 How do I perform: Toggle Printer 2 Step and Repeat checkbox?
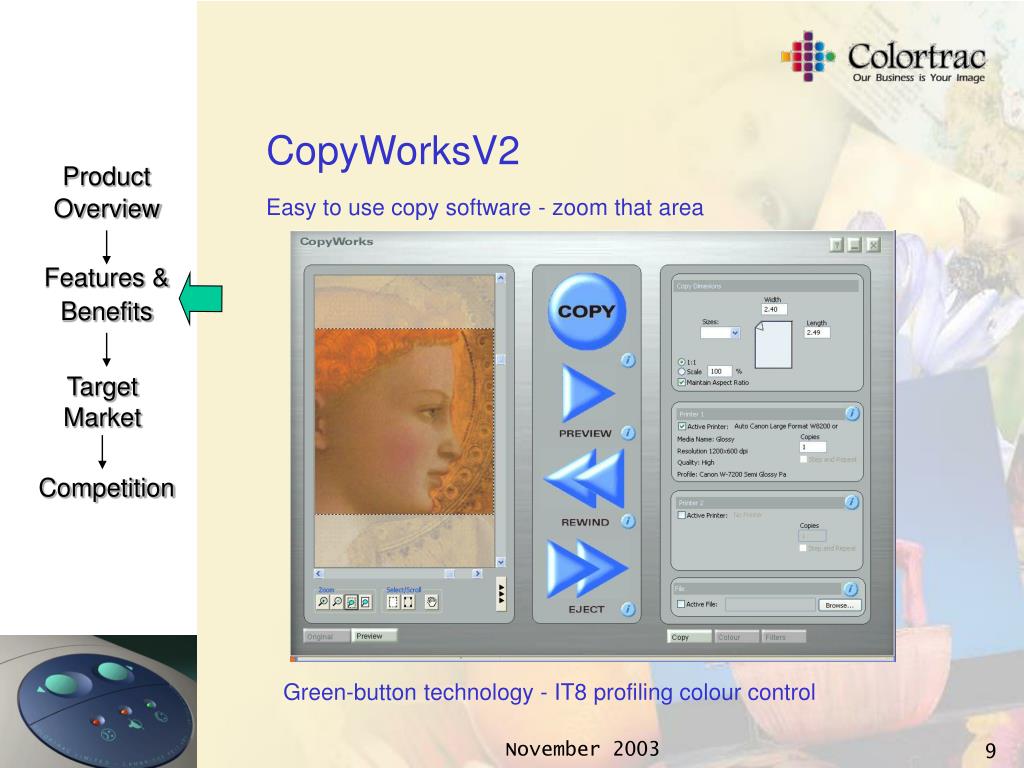coord(803,548)
